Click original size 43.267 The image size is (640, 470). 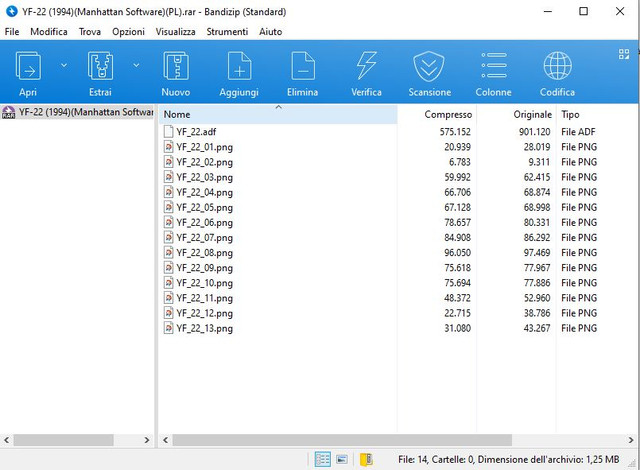[537, 328]
